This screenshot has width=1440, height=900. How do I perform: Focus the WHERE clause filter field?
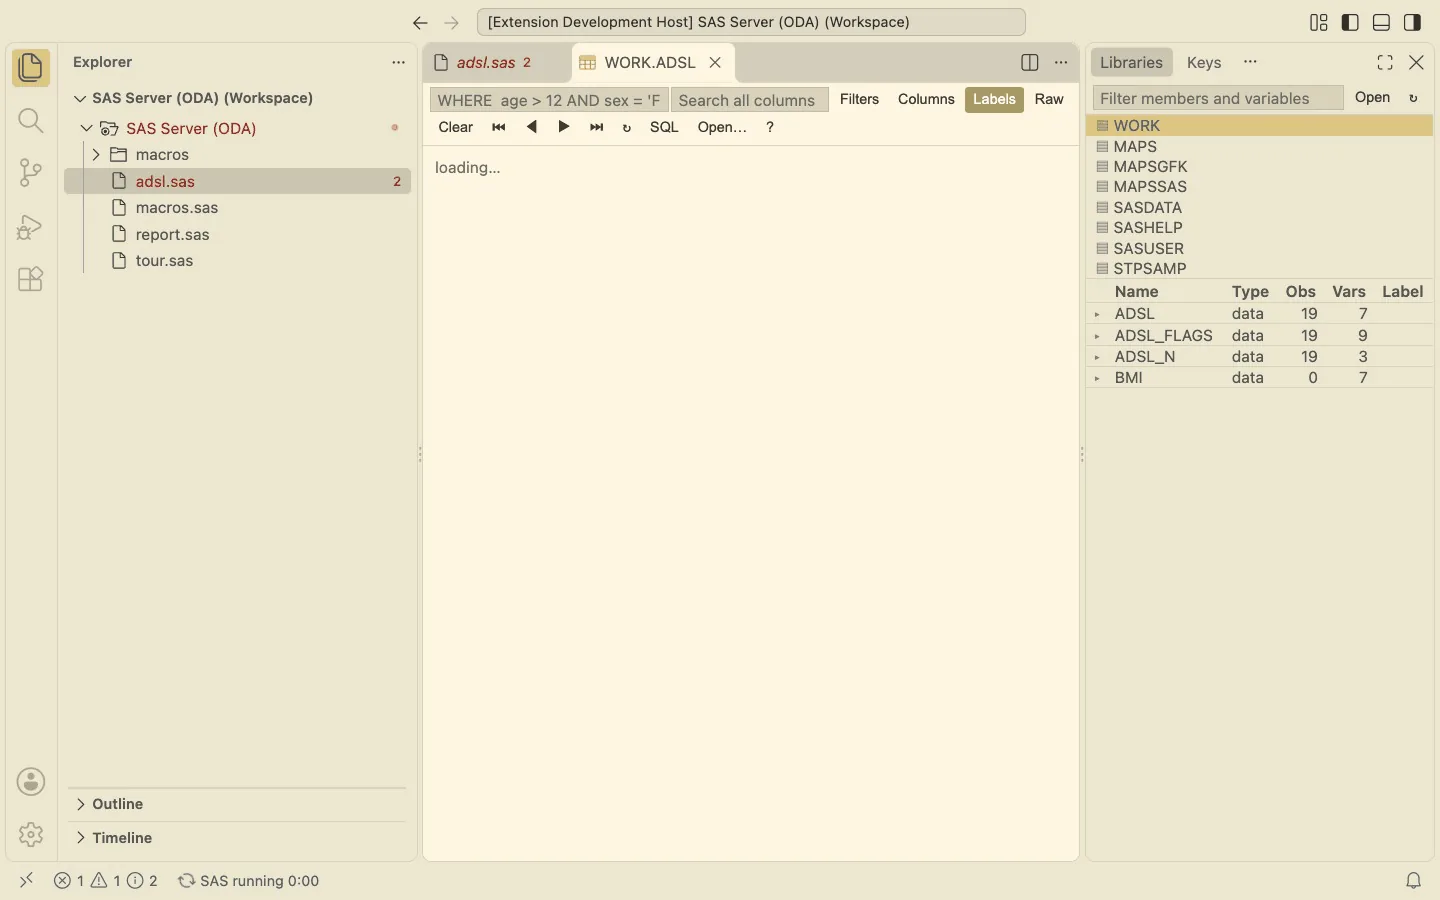coord(549,100)
